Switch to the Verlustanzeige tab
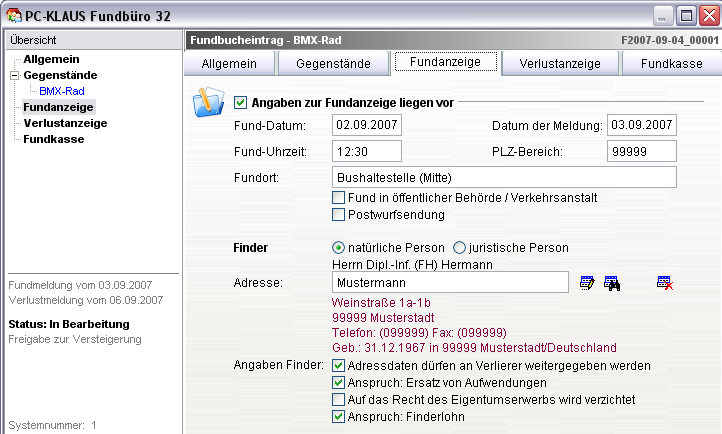The image size is (722, 434). click(559, 63)
